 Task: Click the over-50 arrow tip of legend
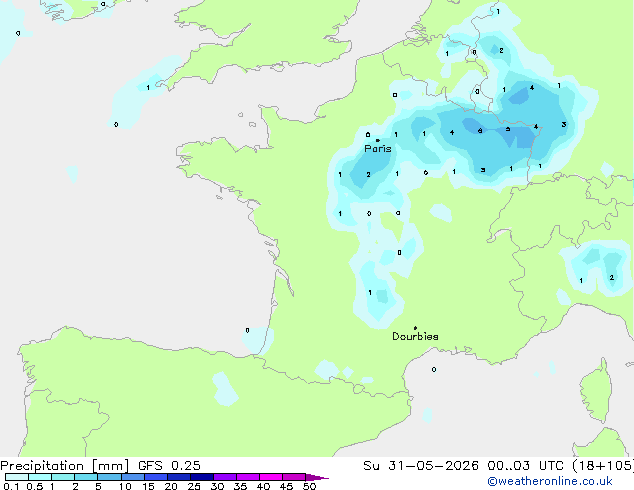[x=317, y=477]
